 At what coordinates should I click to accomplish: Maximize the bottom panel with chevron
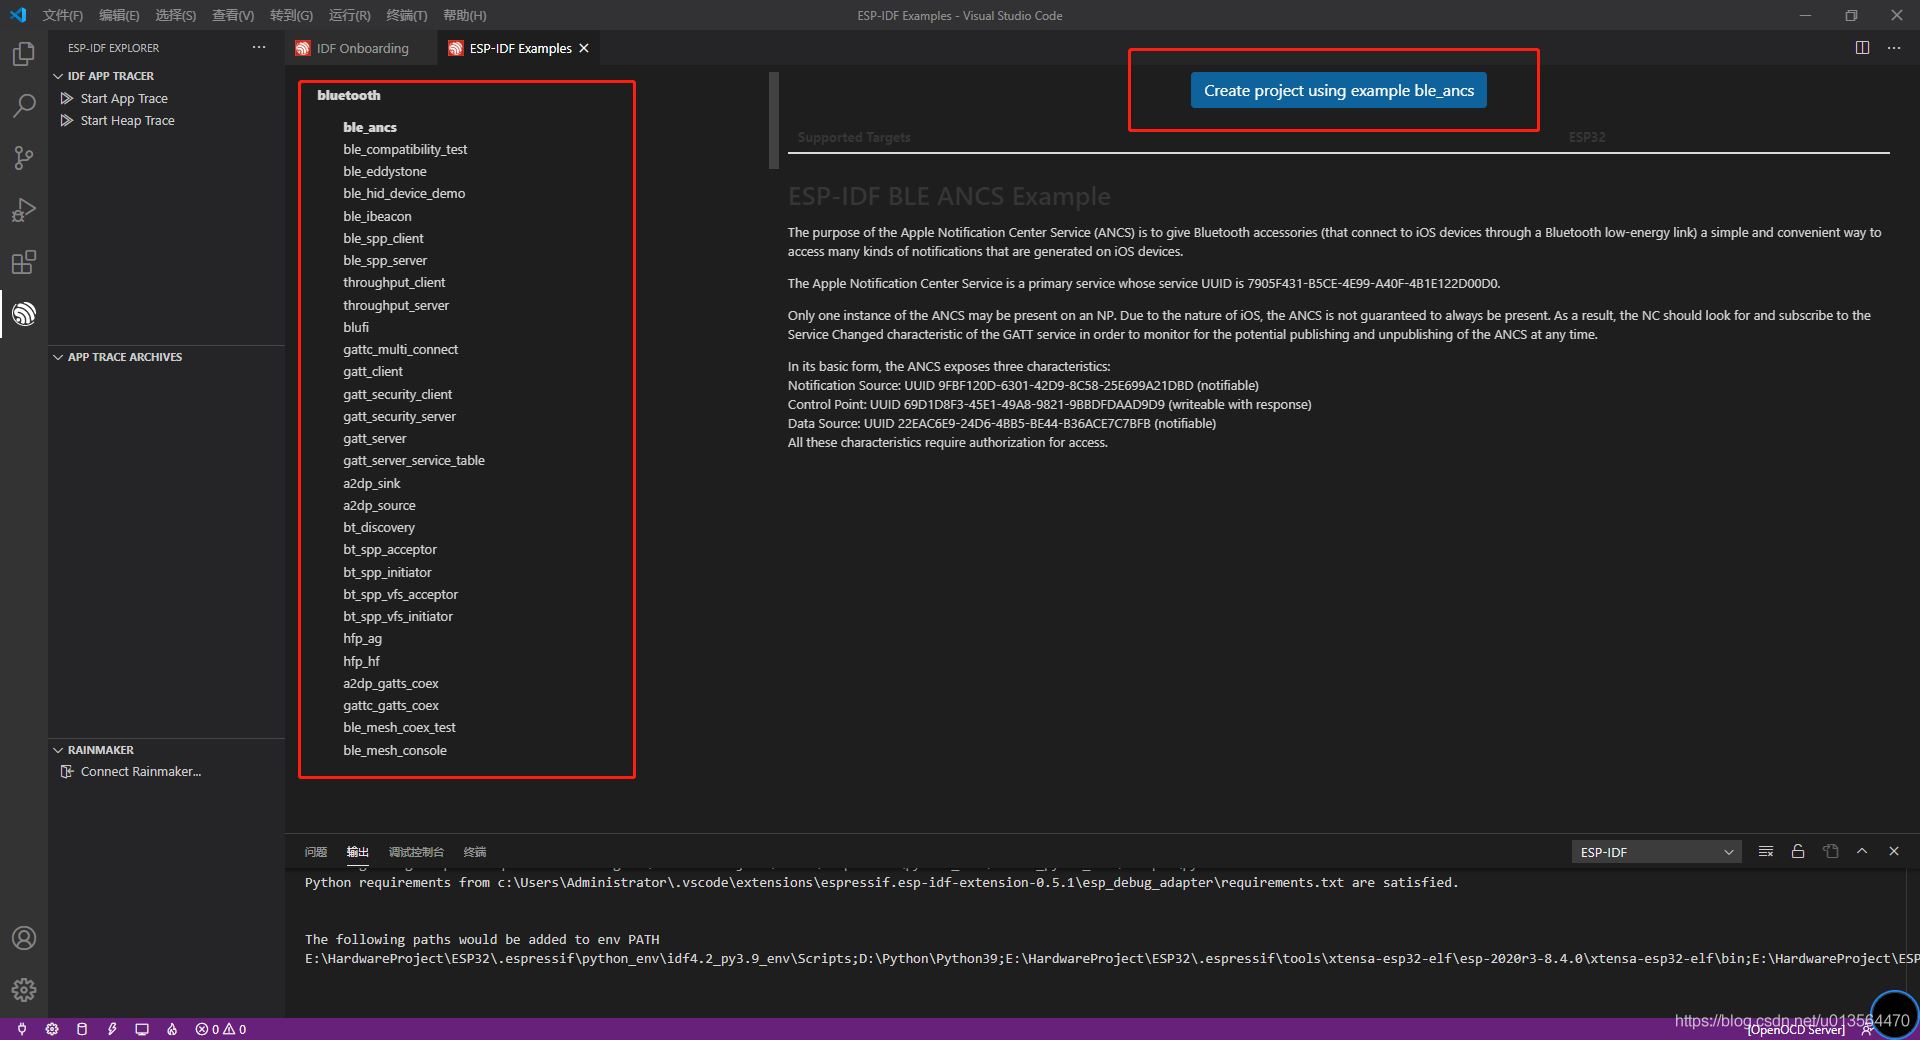1862,851
